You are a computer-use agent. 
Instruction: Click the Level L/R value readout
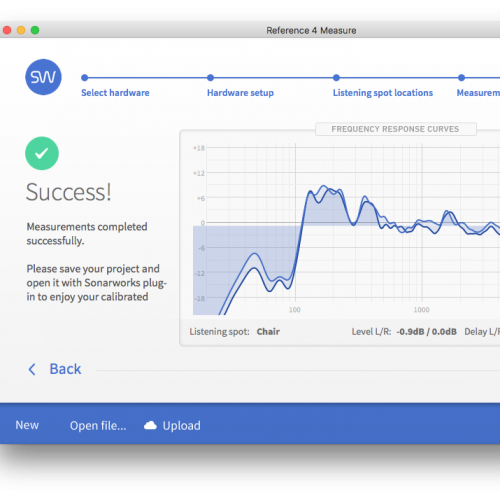click(x=426, y=332)
